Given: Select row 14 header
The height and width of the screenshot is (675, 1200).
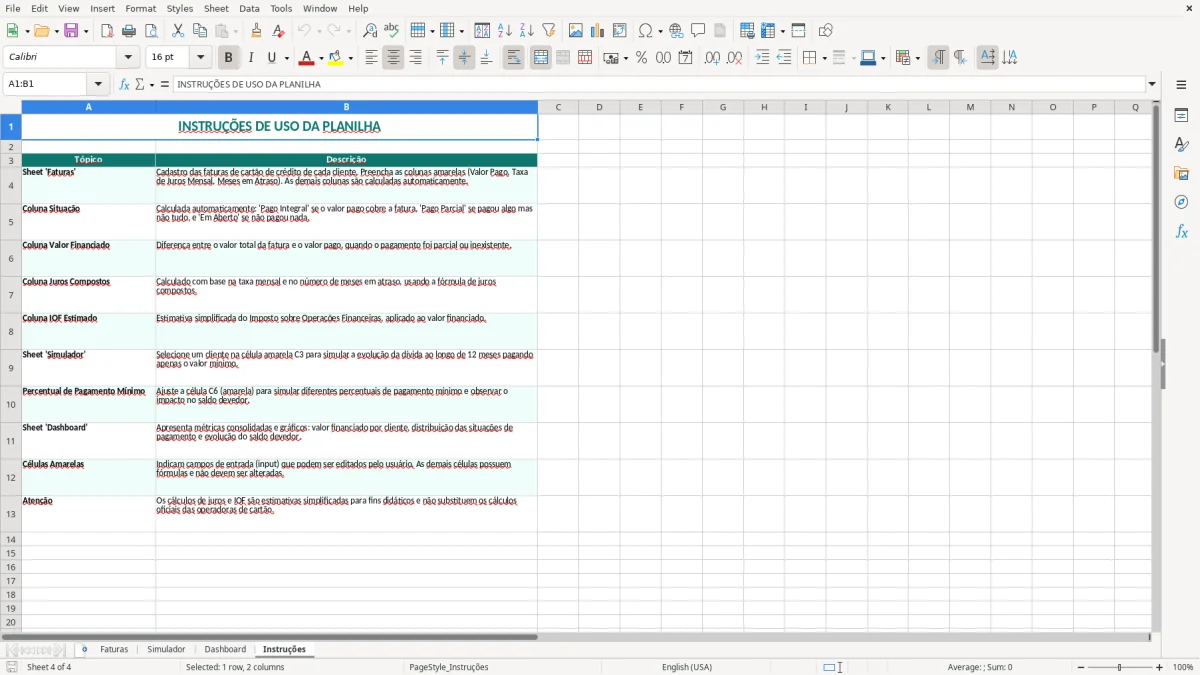Looking at the screenshot, I should click(11, 539).
